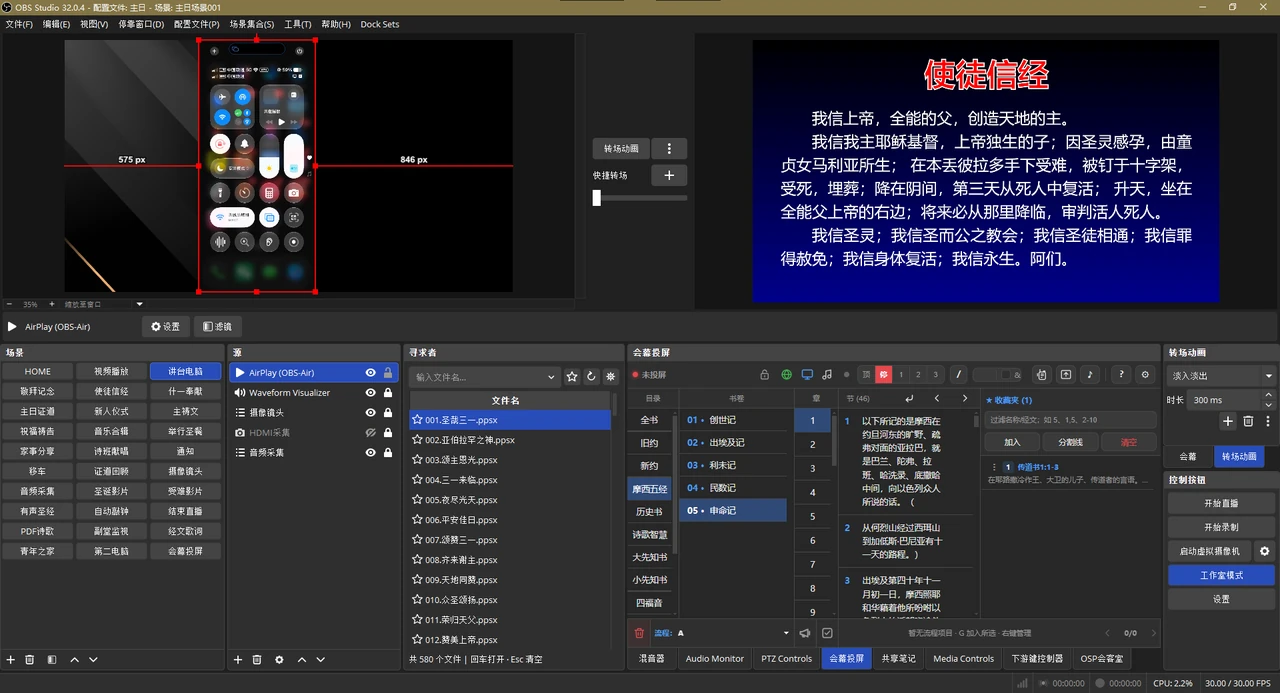Hide the Waveform Visualizer source
The width and height of the screenshot is (1280, 693).
pos(371,393)
